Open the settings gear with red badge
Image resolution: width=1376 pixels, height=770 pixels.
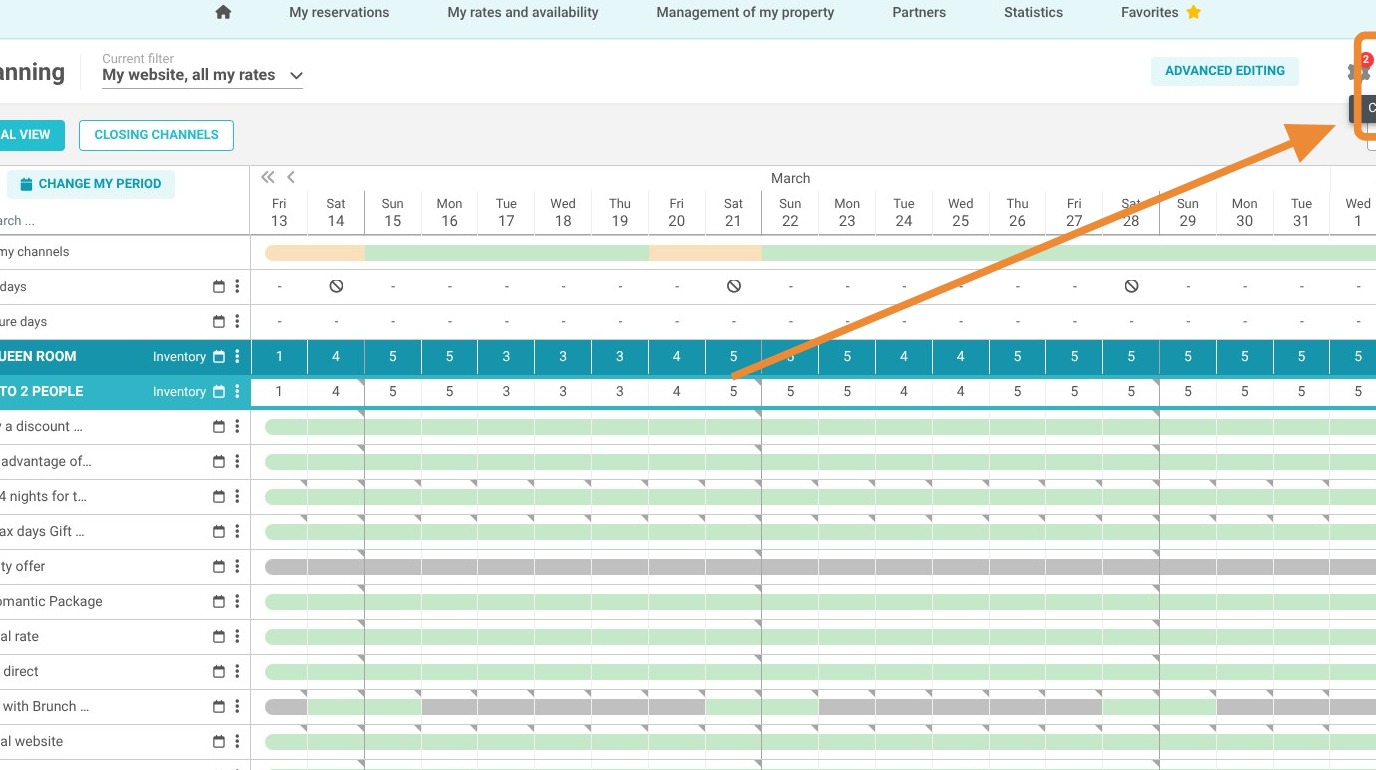point(1359,70)
